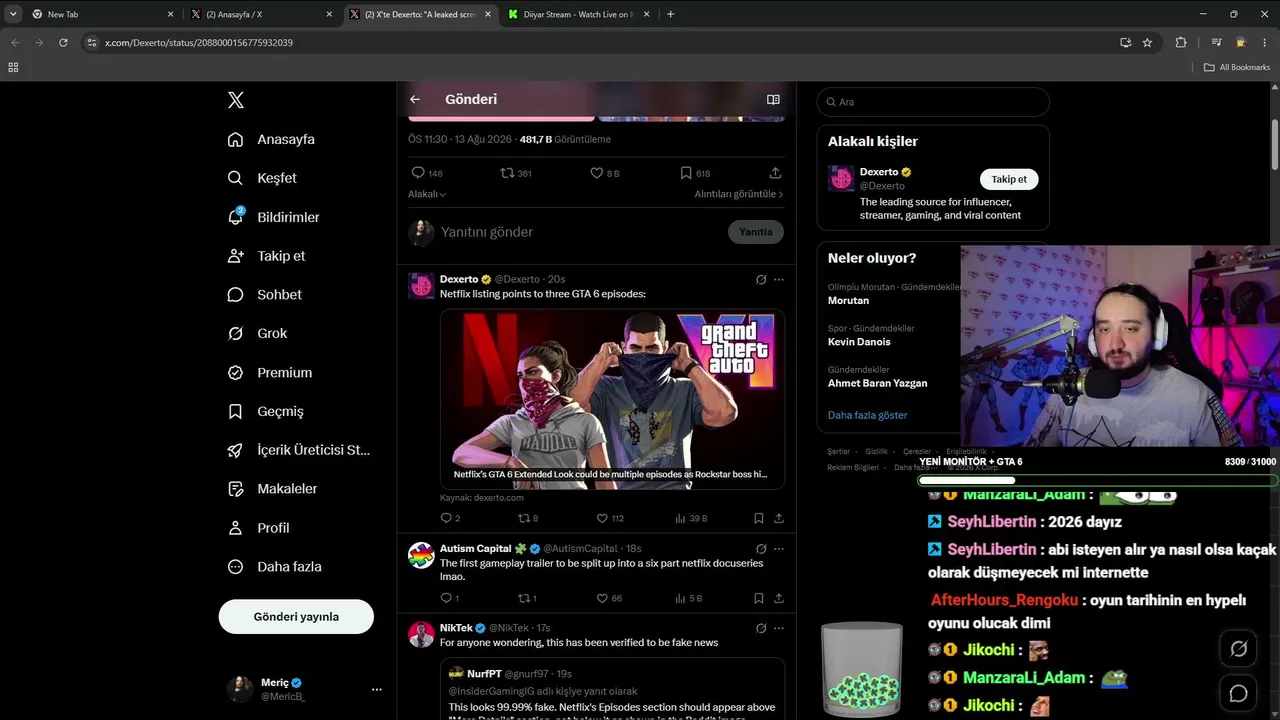This screenshot has height=720, width=1280.
Task: Open the Ahmet Baran Yazgan trending topic
Action: click(x=877, y=383)
